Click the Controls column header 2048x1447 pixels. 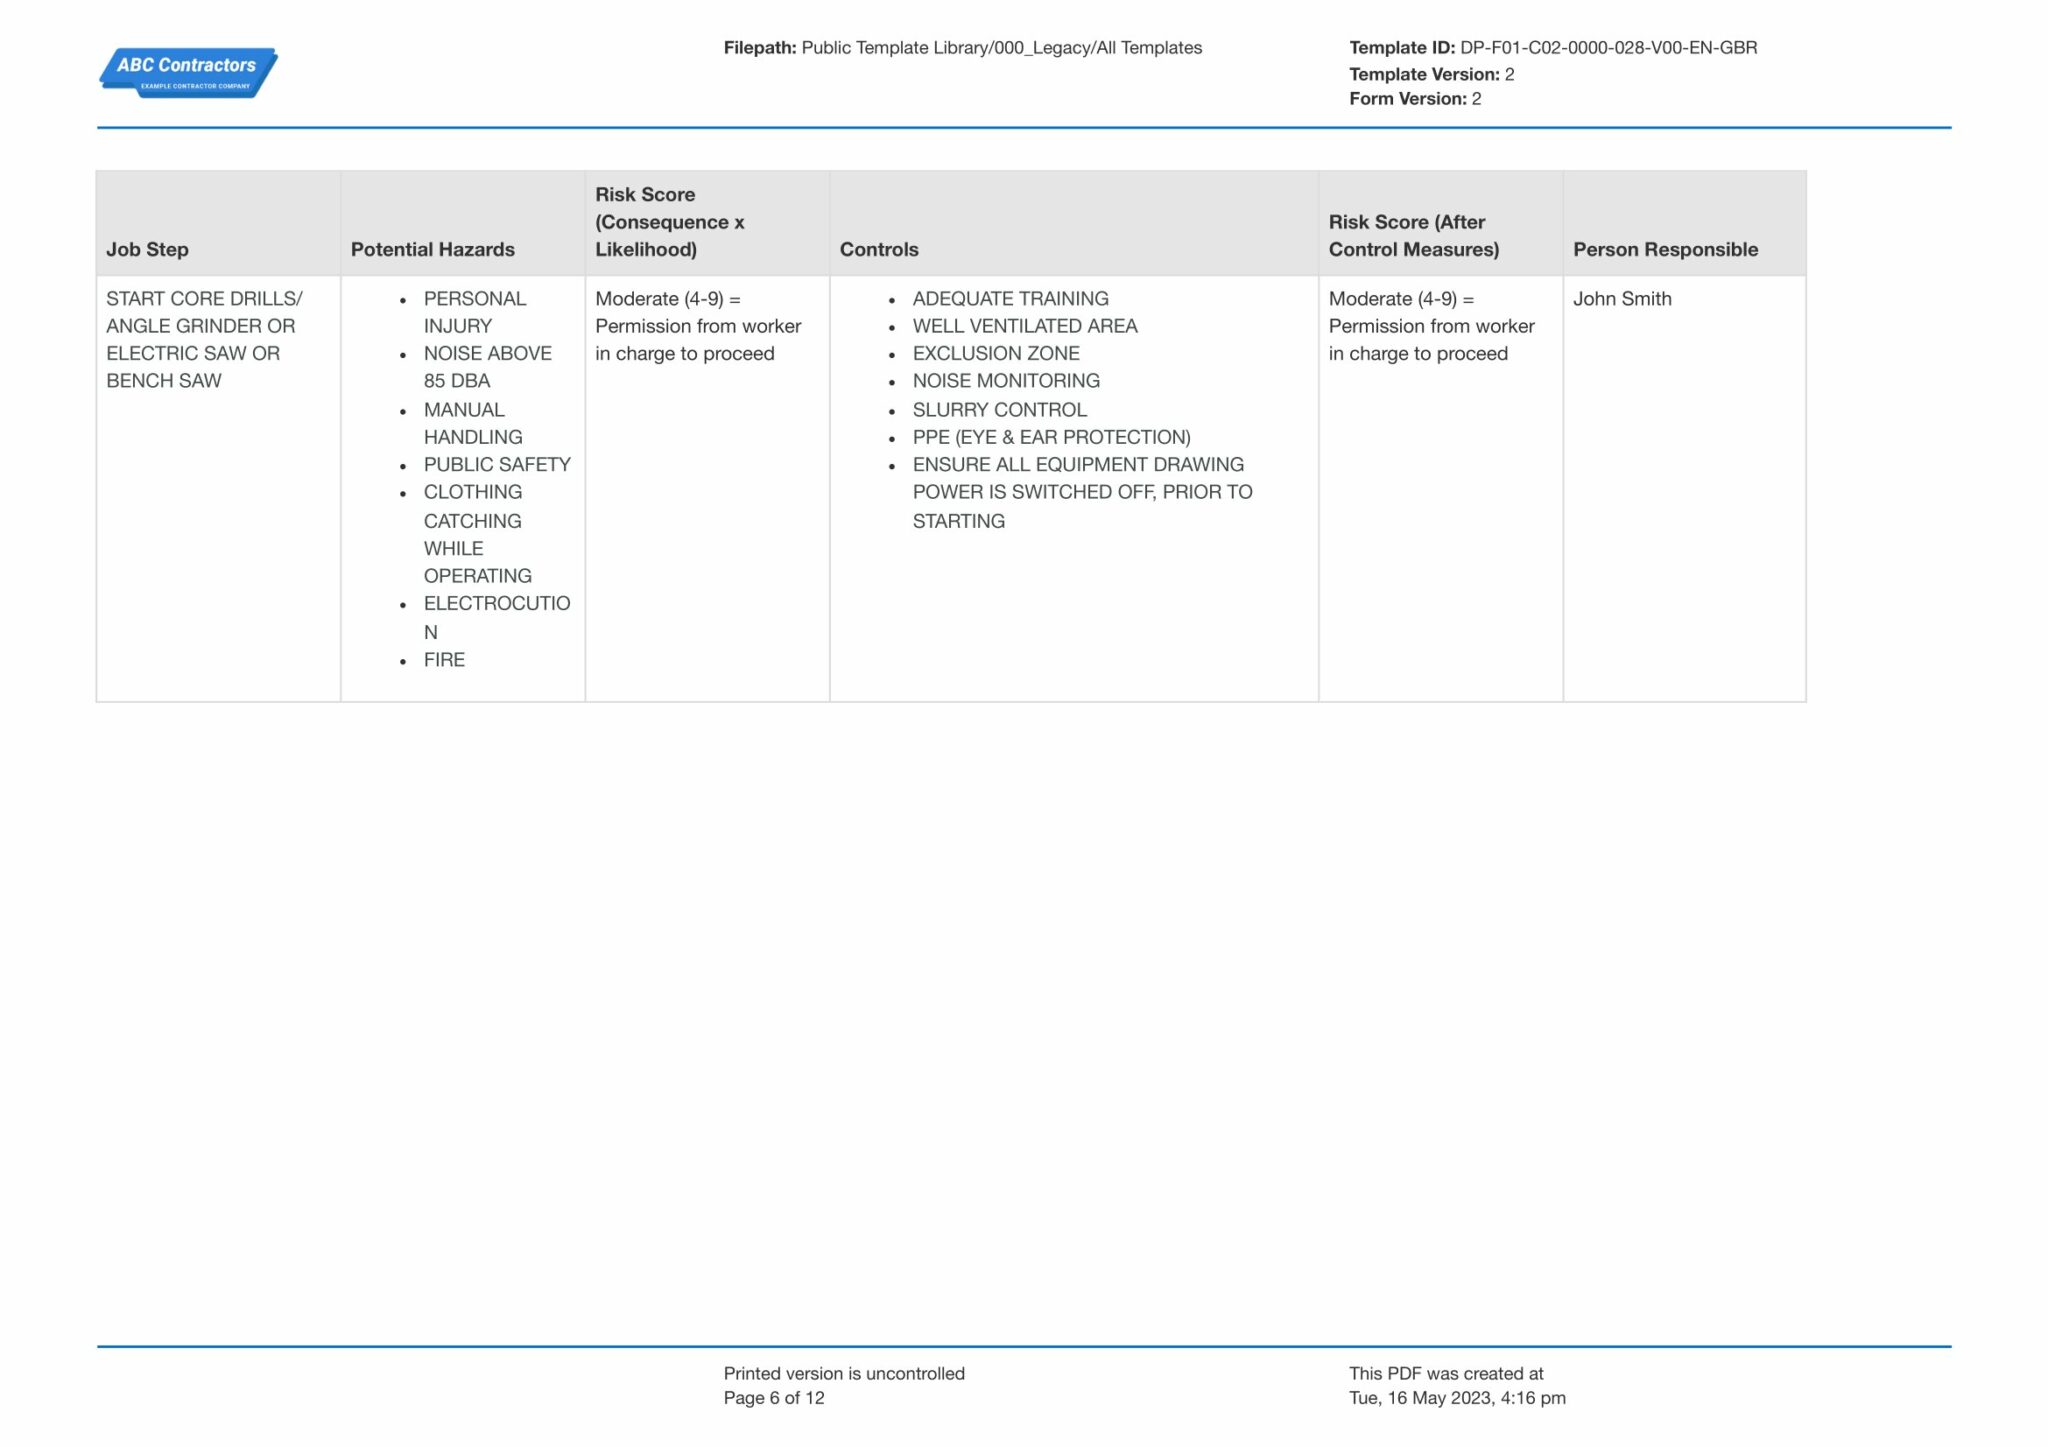878,249
